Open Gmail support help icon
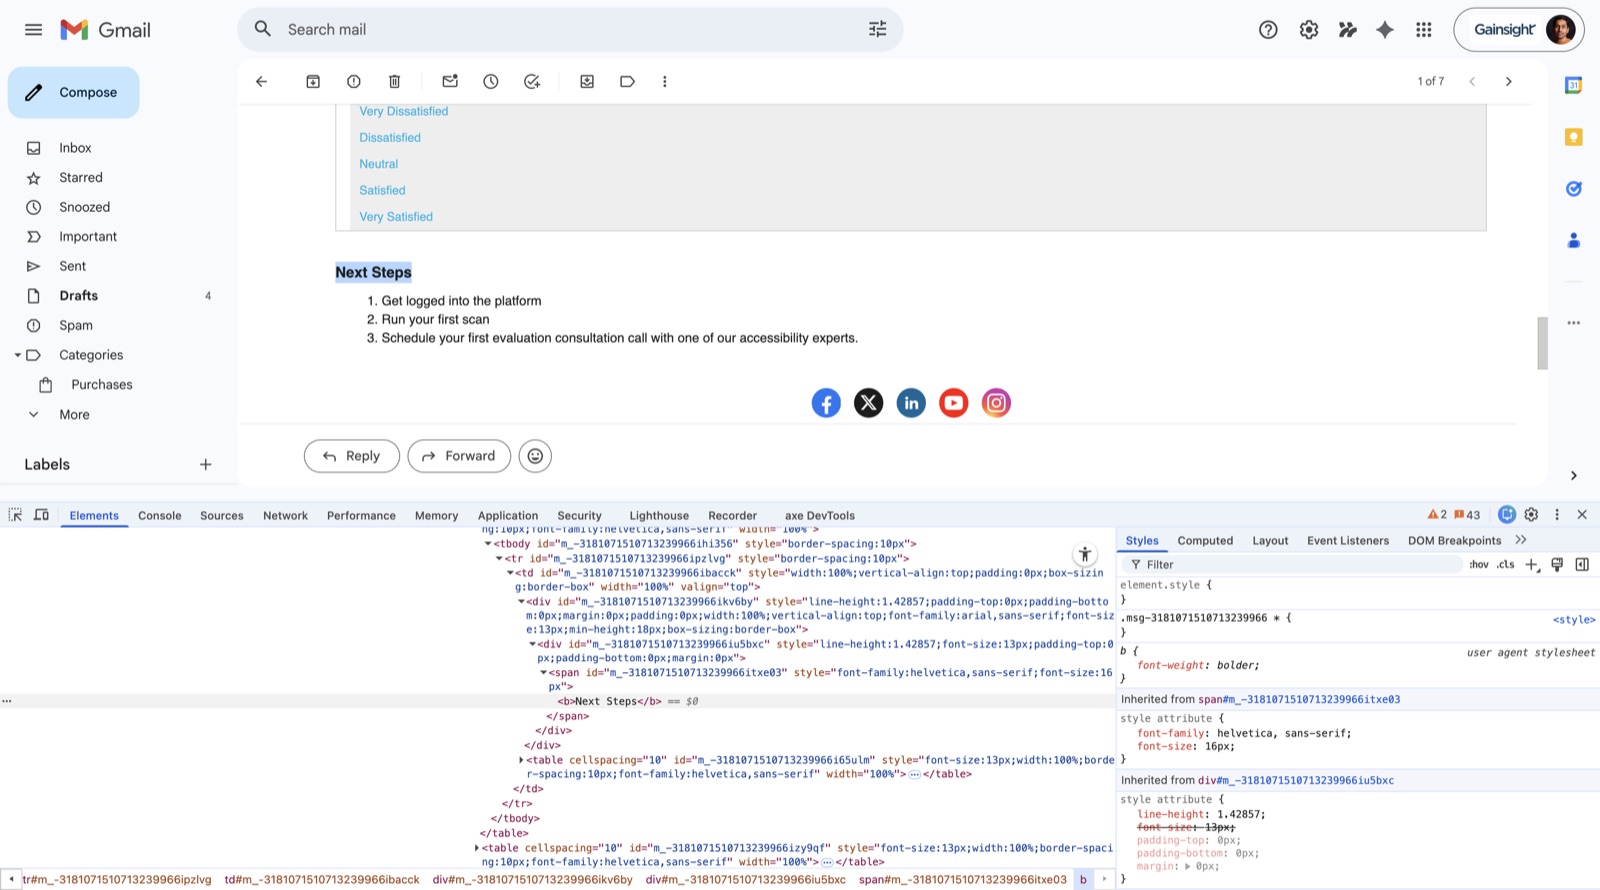 1268,29
